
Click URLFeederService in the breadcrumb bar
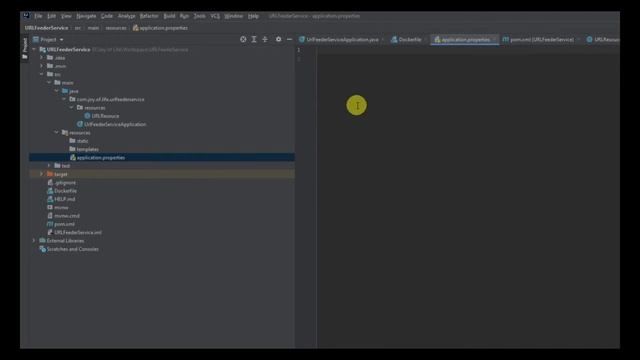pyautogui.click(x=47, y=28)
